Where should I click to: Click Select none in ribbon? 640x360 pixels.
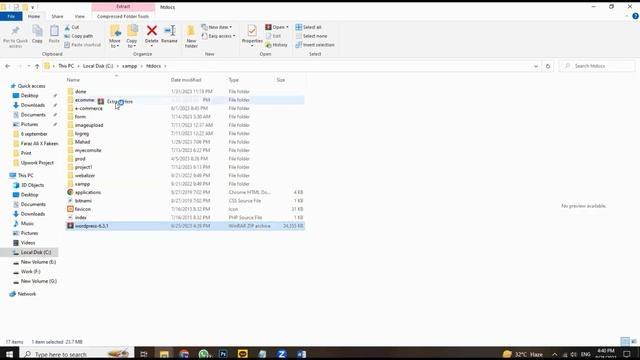pyautogui.click(x=311, y=36)
